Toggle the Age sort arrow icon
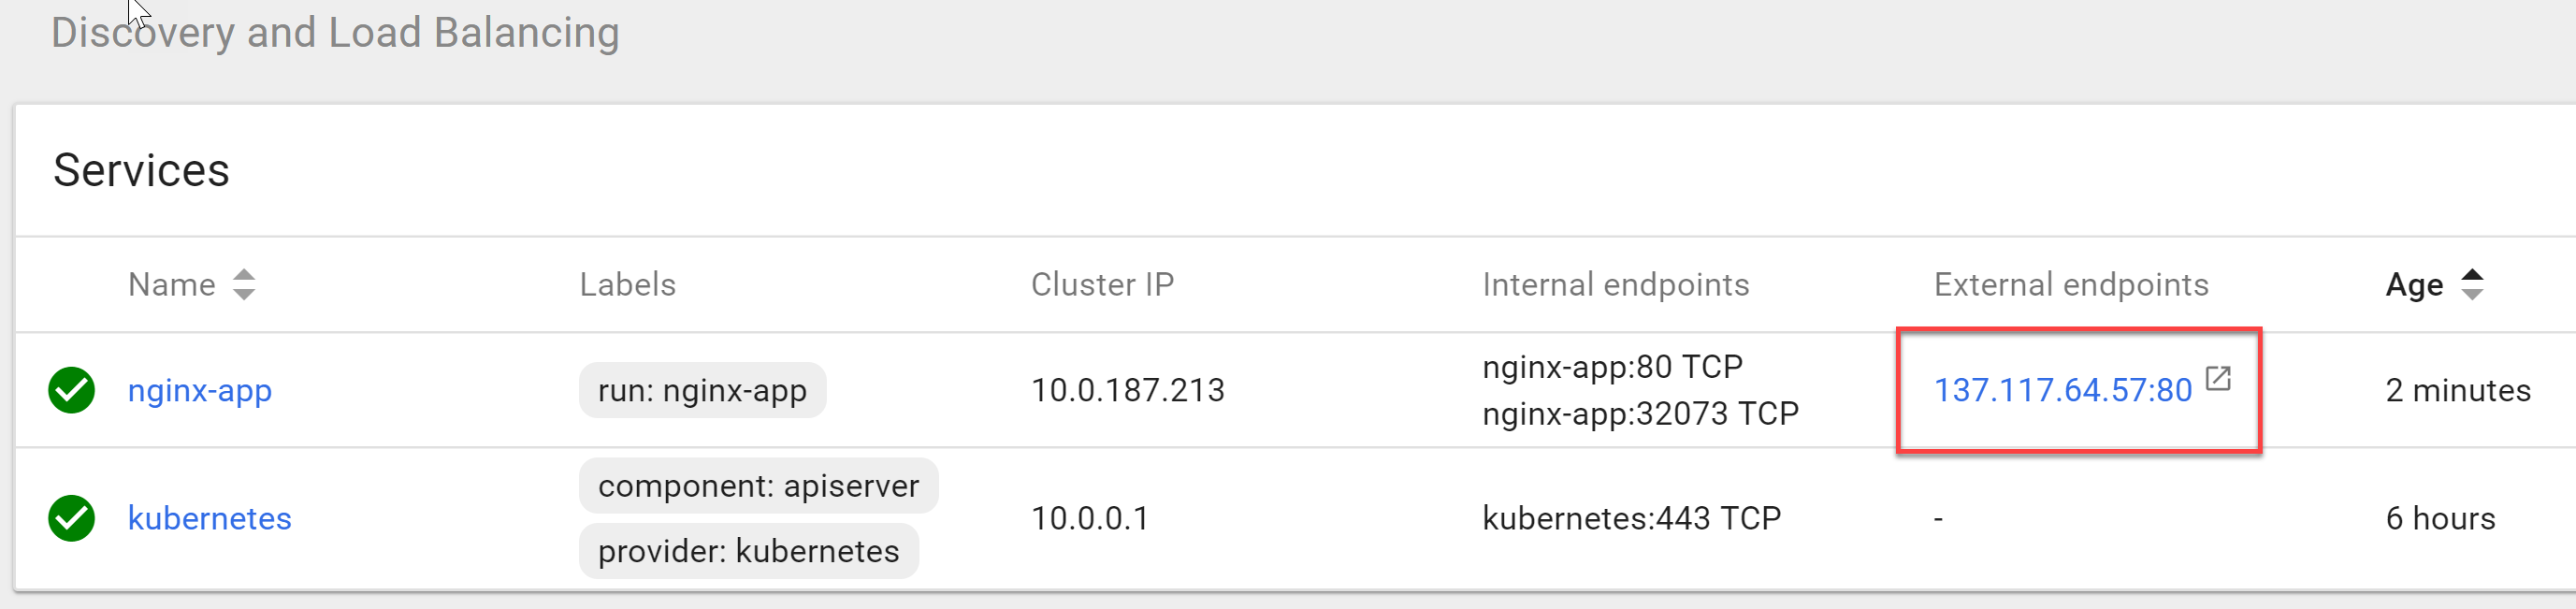The height and width of the screenshot is (609, 2576). [2472, 285]
